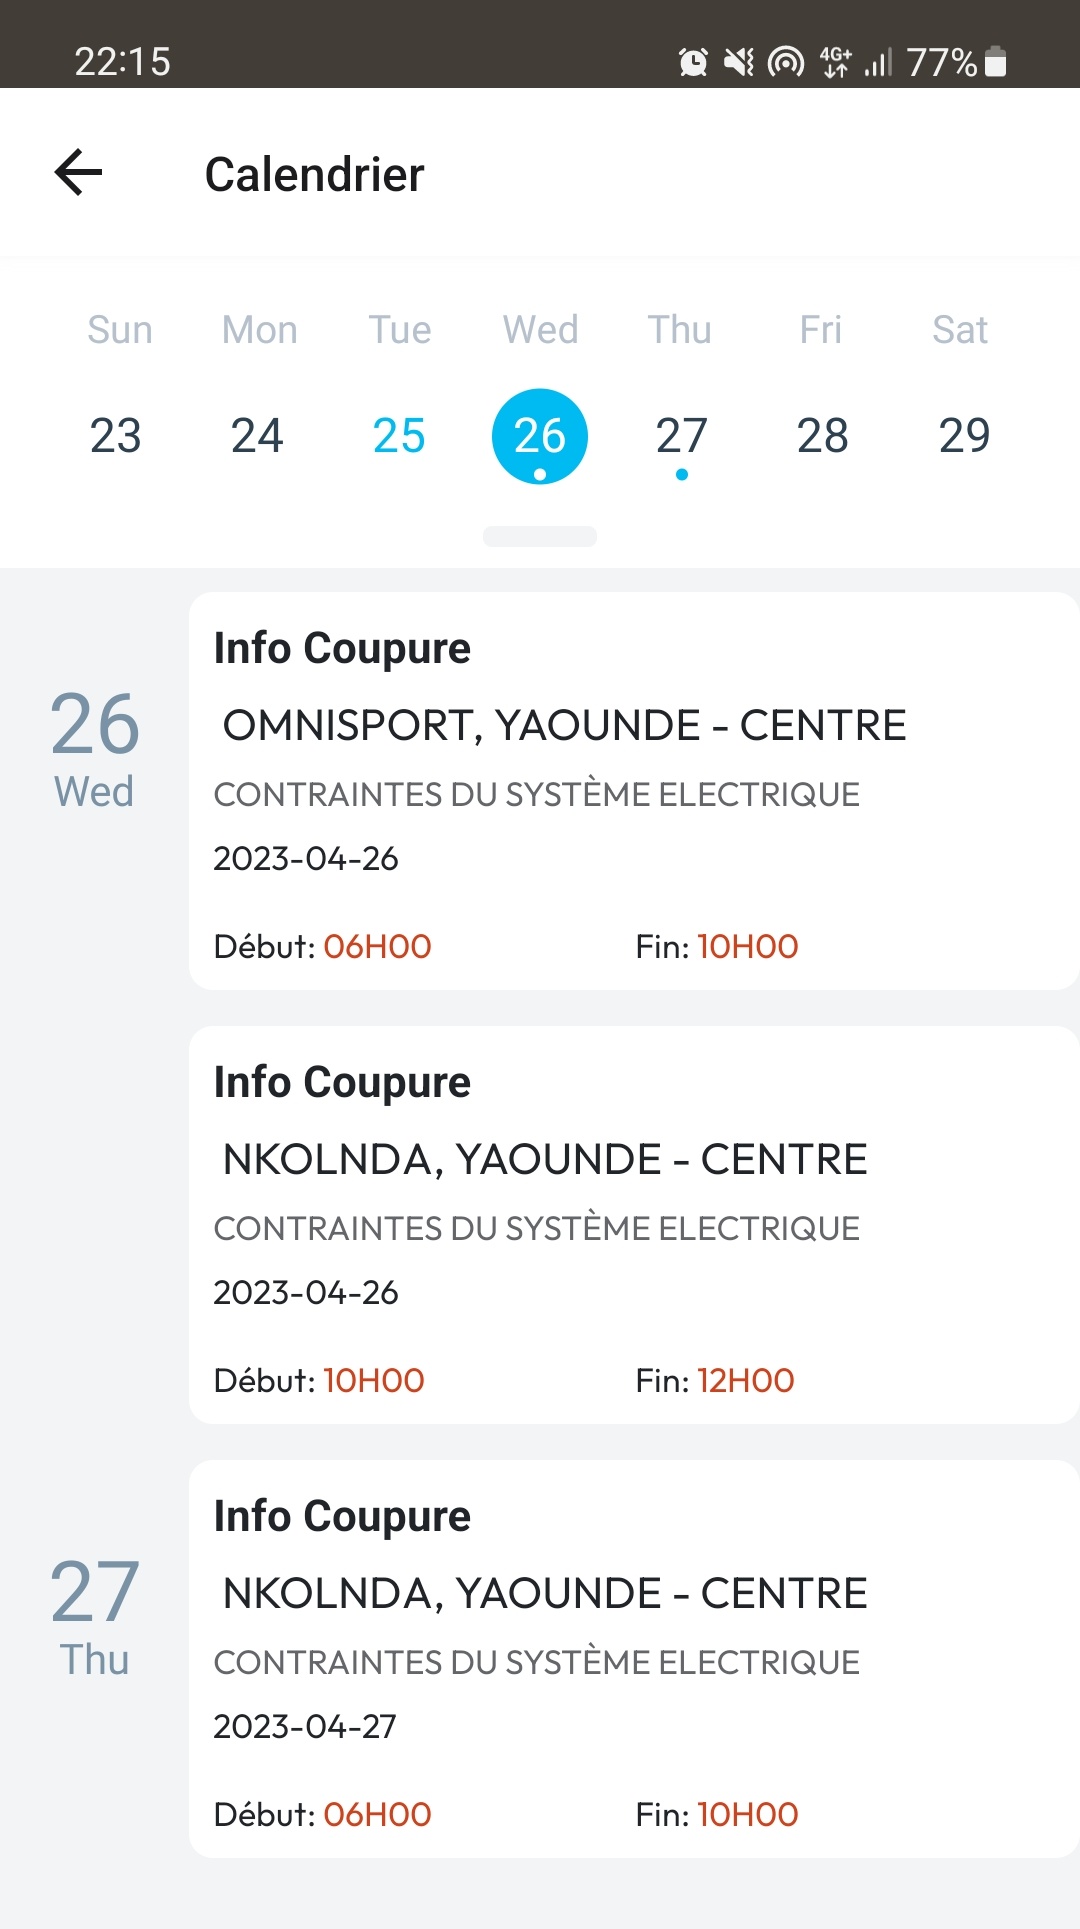The image size is (1080, 1929).
Task: Tap the 27 Thu date label in list
Action: click(95, 1615)
